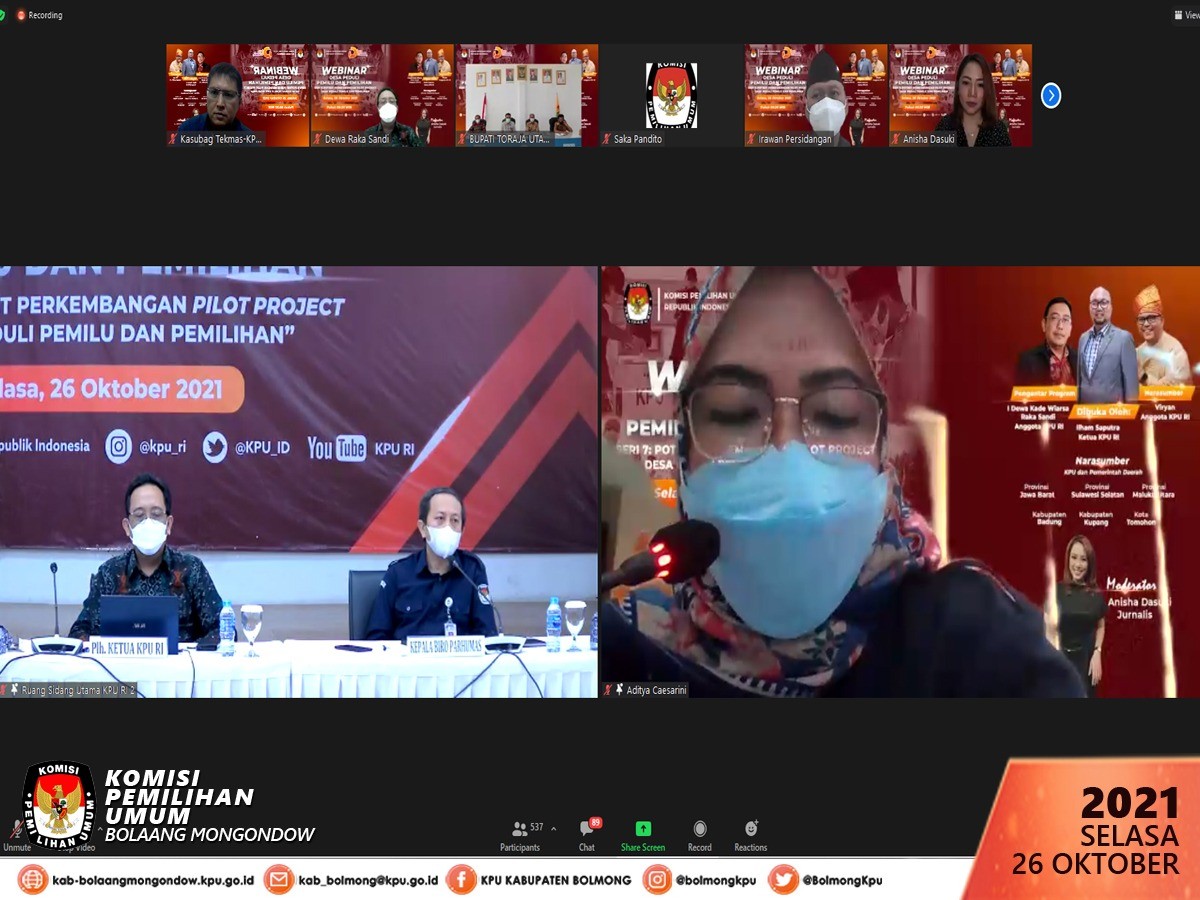Select Dewa Raka Sandi video thumbnail
Image resolution: width=1200 pixels, height=900 pixels.
(x=382, y=95)
